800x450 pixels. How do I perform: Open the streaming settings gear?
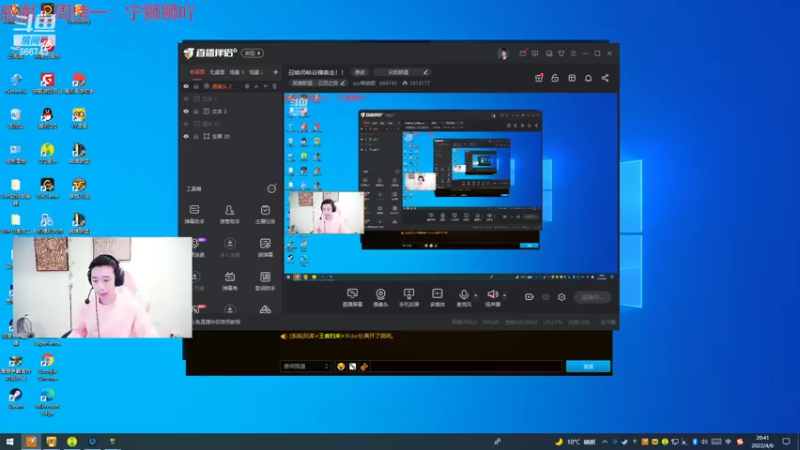click(562, 297)
